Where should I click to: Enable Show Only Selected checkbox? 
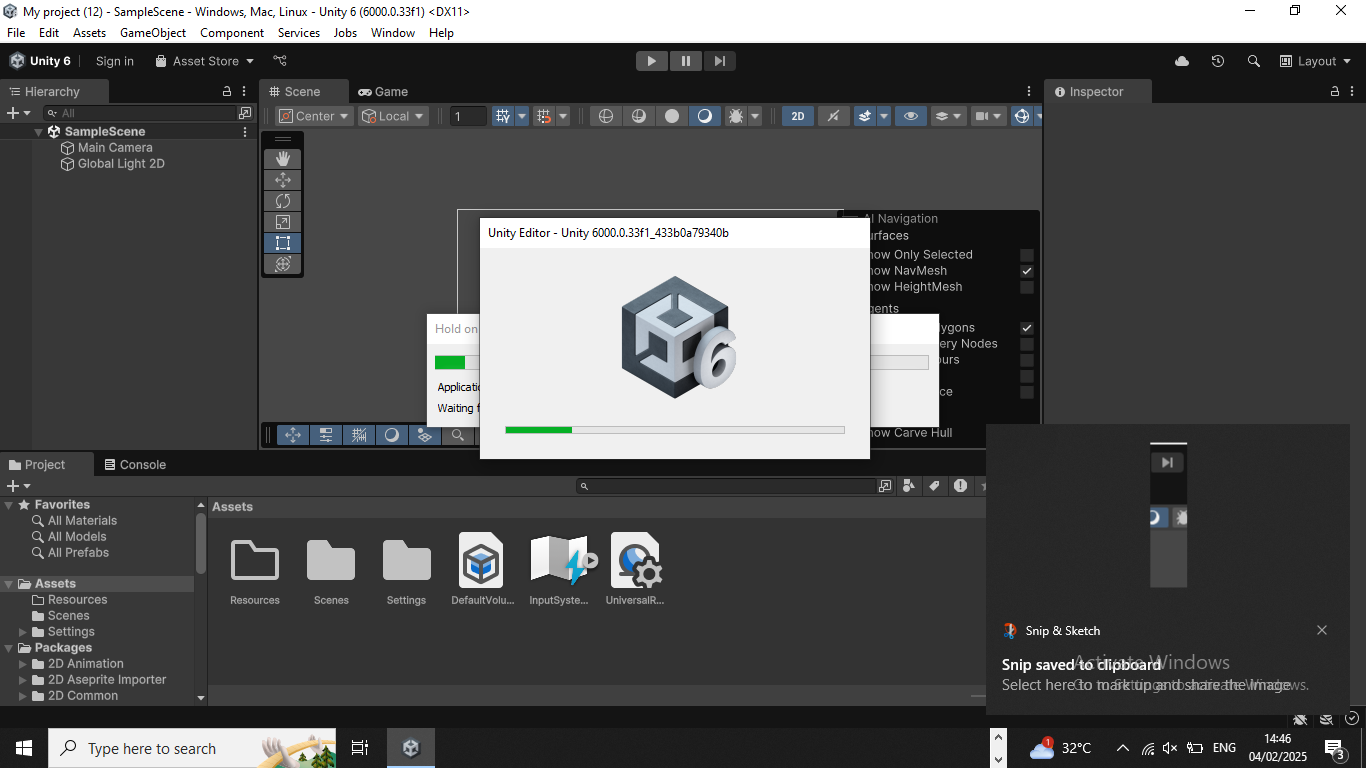point(1026,255)
